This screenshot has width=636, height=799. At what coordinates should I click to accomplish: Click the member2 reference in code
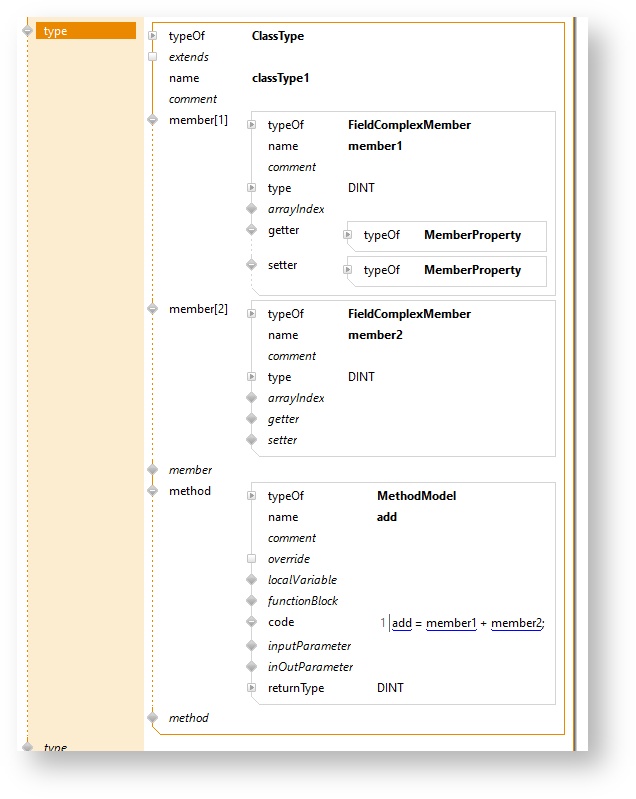[516, 623]
